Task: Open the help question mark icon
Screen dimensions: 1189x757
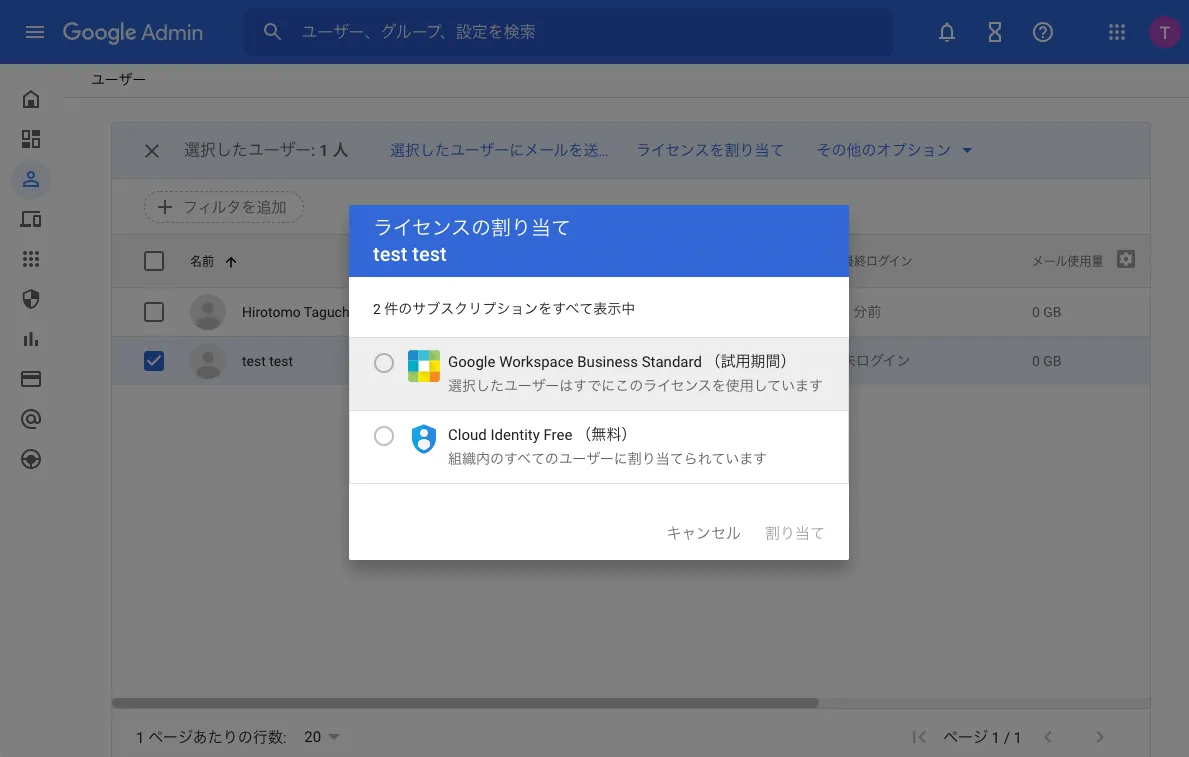Action: [x=1043, y=32]
